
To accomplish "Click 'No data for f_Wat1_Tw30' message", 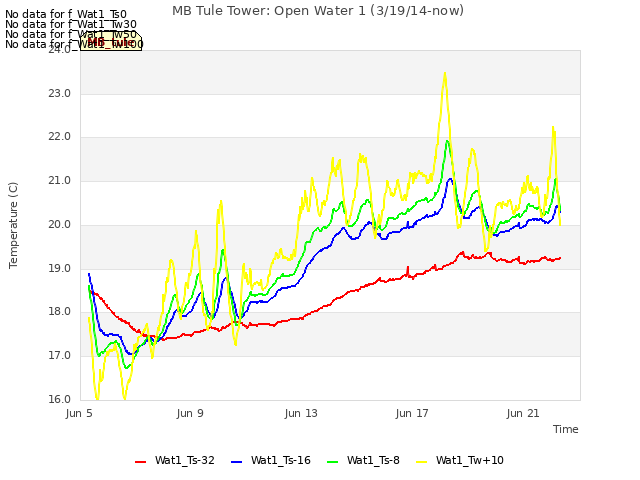I will point(71,24).
